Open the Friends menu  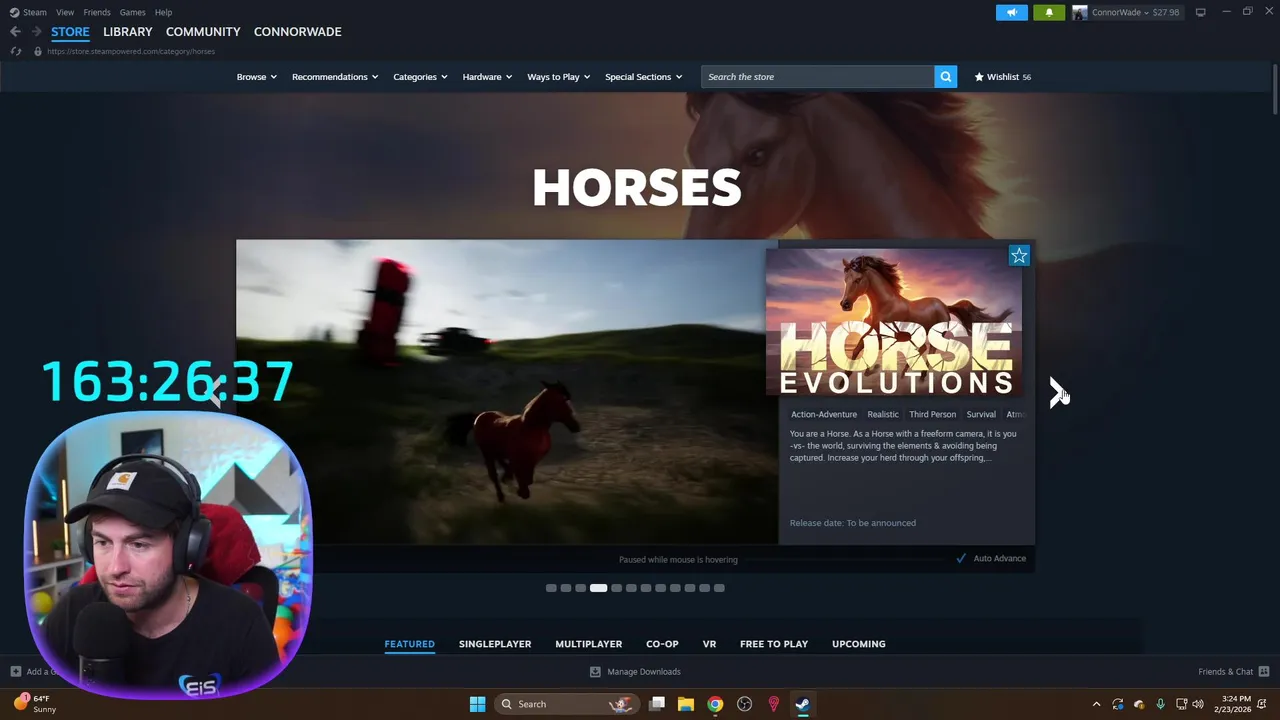pos(97,12)
